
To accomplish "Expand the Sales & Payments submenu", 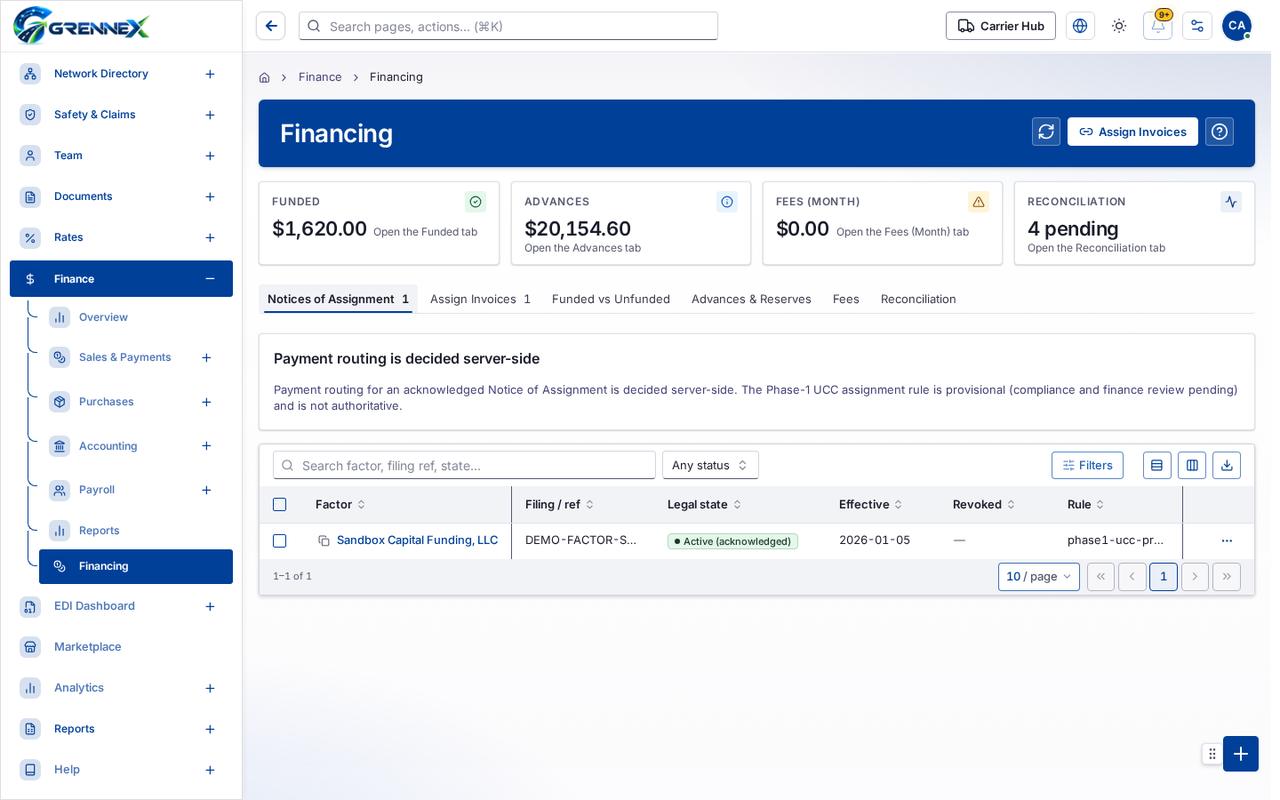I will tap(206, 358).
